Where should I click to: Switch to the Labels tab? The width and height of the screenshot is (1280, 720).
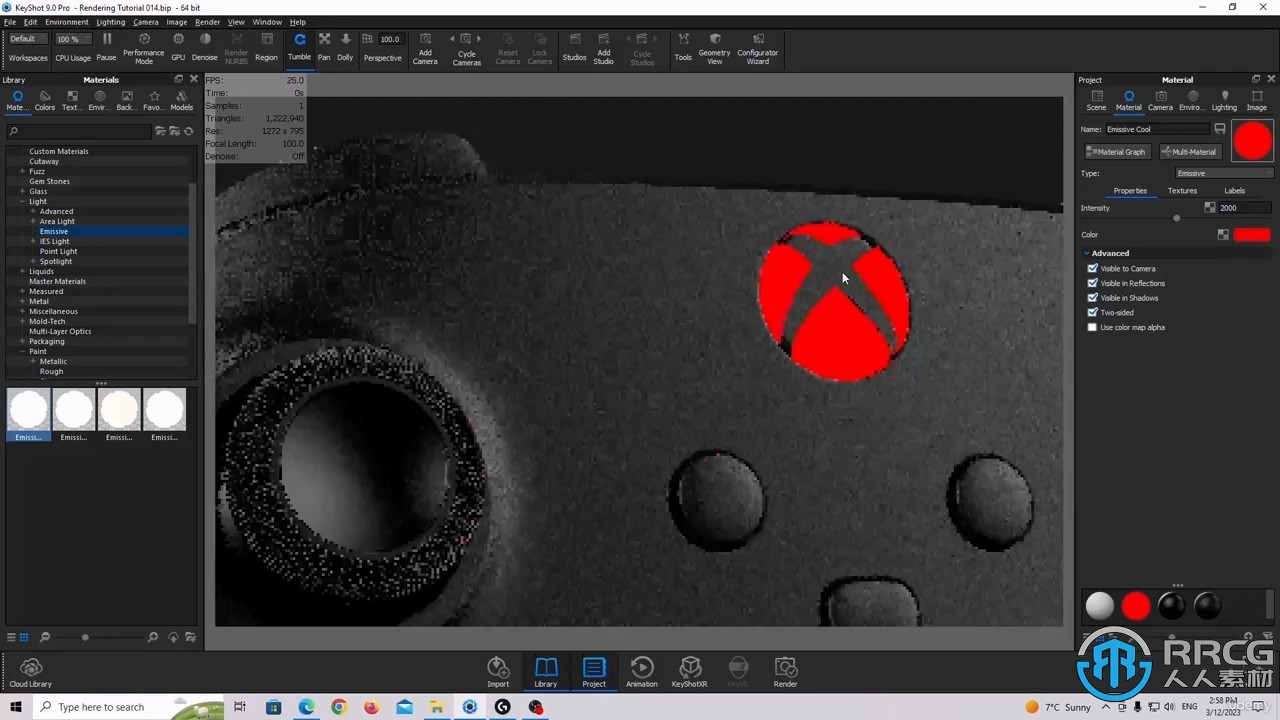point(1234,190)
